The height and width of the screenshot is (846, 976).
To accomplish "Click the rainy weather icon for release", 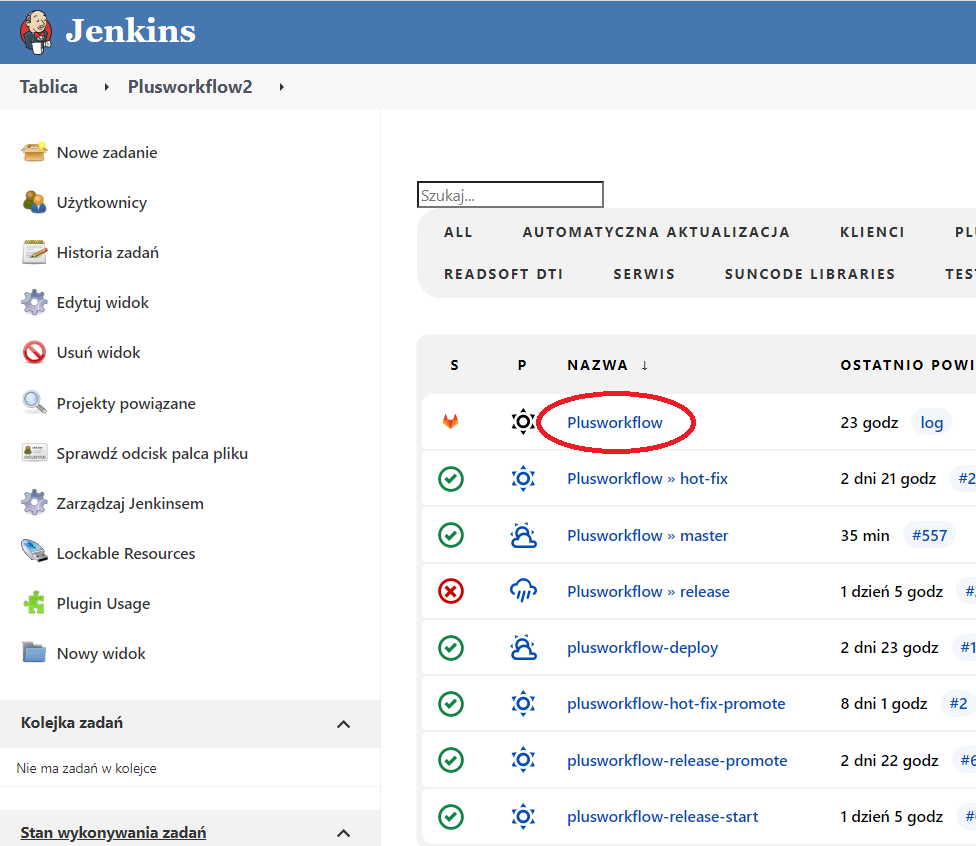I will (x=523, y=591).
